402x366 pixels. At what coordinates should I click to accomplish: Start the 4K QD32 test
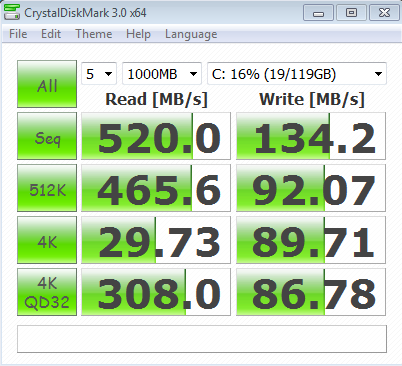(47, 292)
